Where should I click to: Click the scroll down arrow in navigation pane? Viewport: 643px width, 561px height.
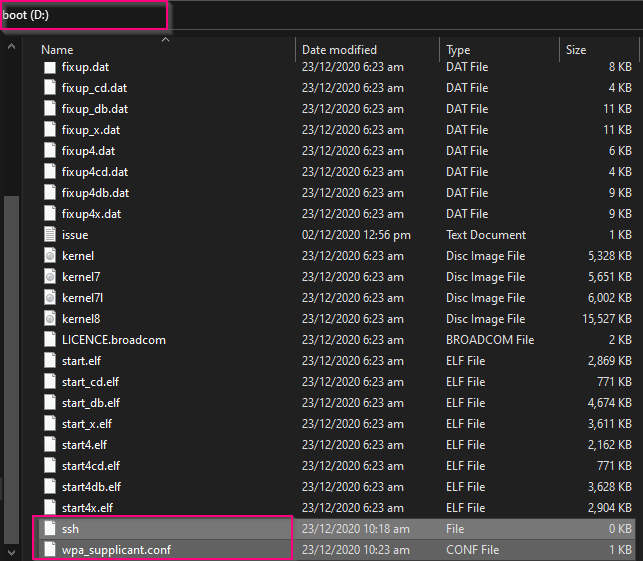[x=12, y=552]
